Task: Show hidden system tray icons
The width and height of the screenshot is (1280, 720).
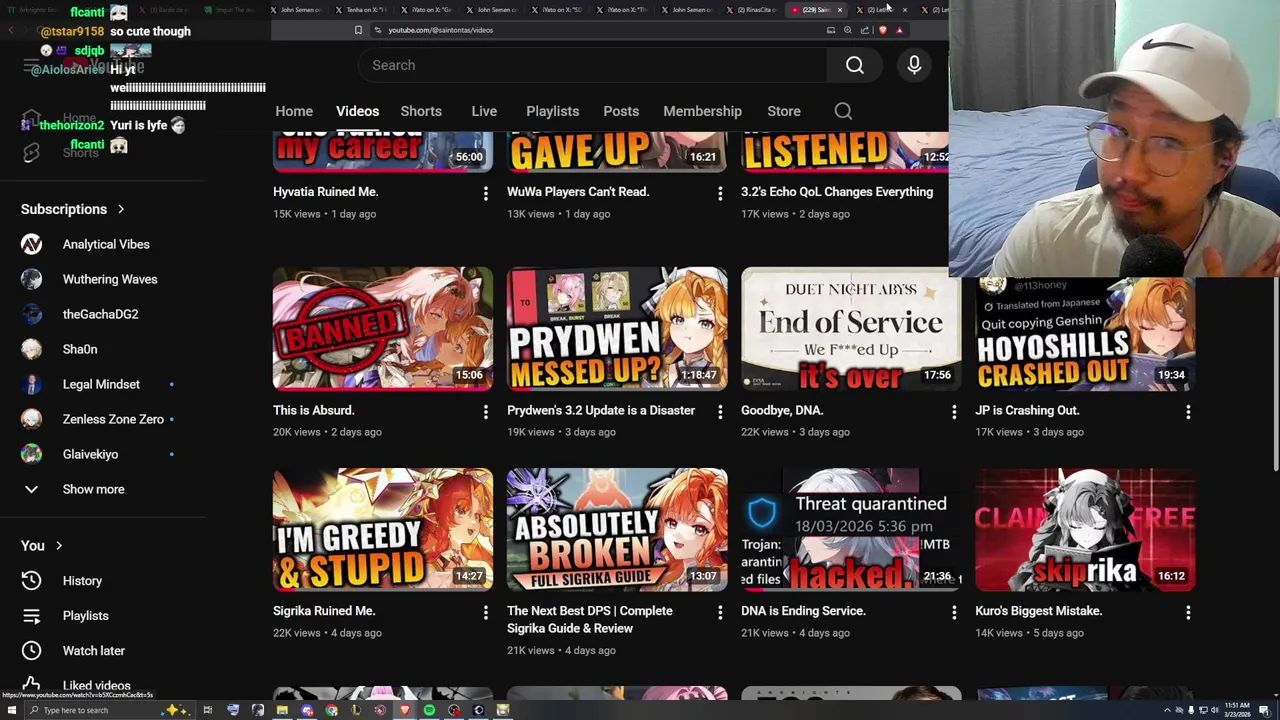Action: (x=1167, y=710)
